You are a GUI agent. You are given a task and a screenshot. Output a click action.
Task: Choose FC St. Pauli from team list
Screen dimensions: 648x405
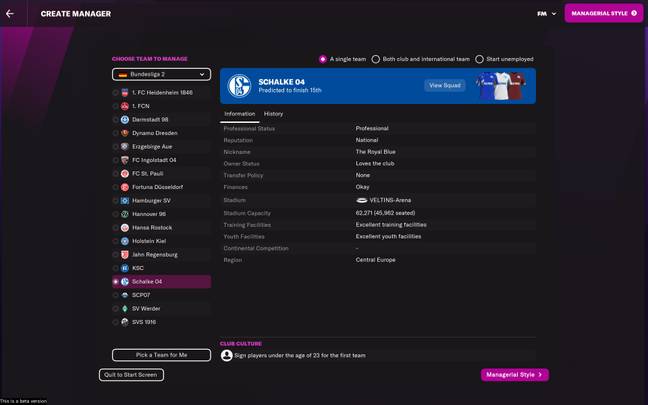pyautogui.click(x=161, y=174)
